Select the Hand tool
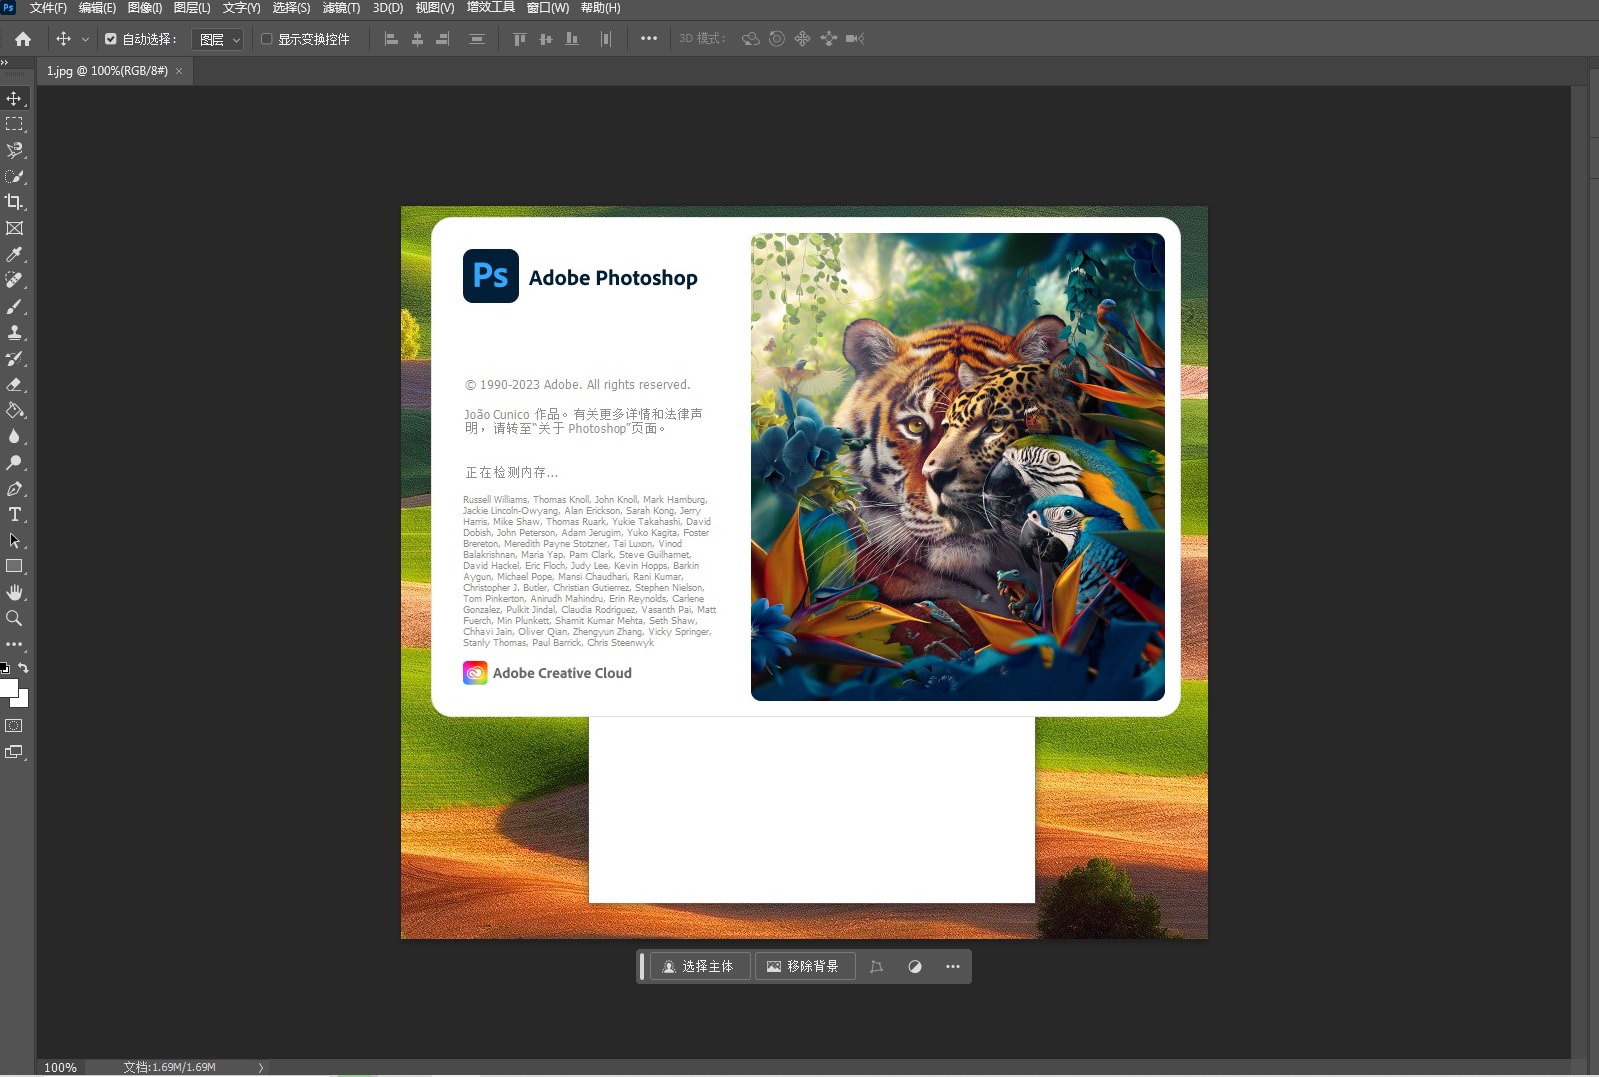 coord(14,592)
